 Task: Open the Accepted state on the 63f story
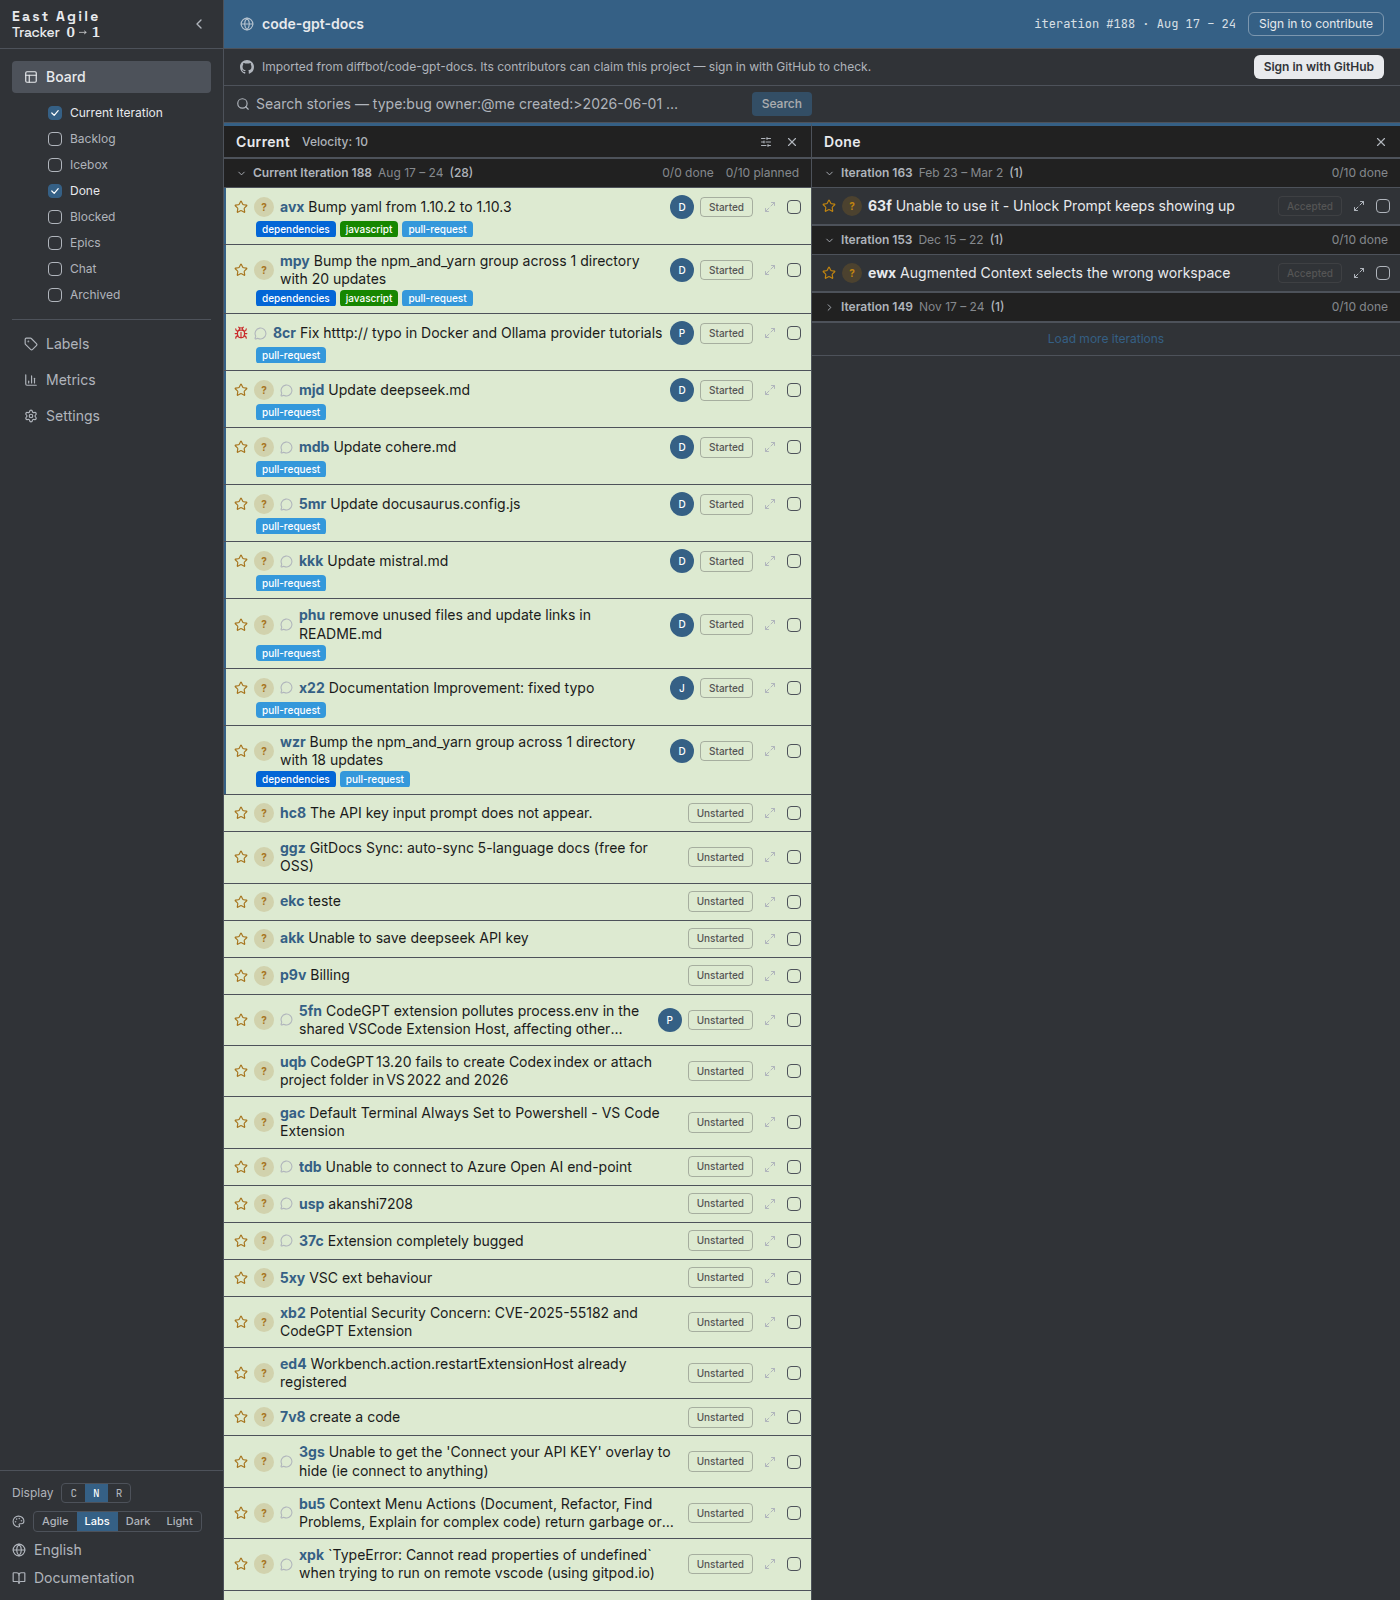[x=1310, y=206]
